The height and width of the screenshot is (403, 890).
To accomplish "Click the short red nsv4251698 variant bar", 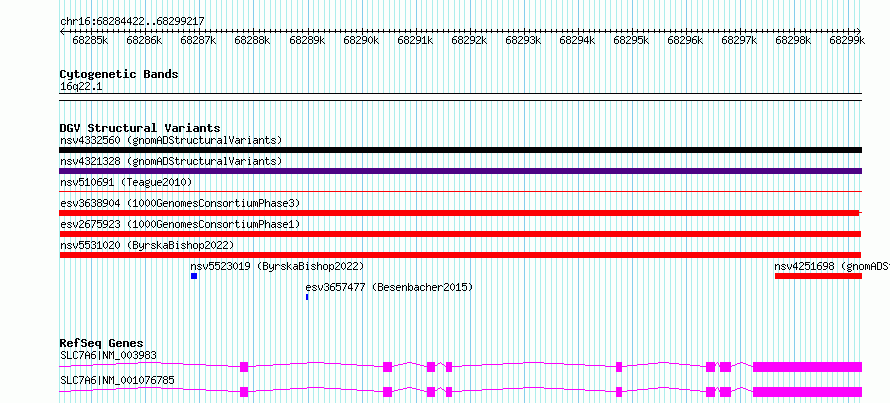I will [x=818, y=276].
